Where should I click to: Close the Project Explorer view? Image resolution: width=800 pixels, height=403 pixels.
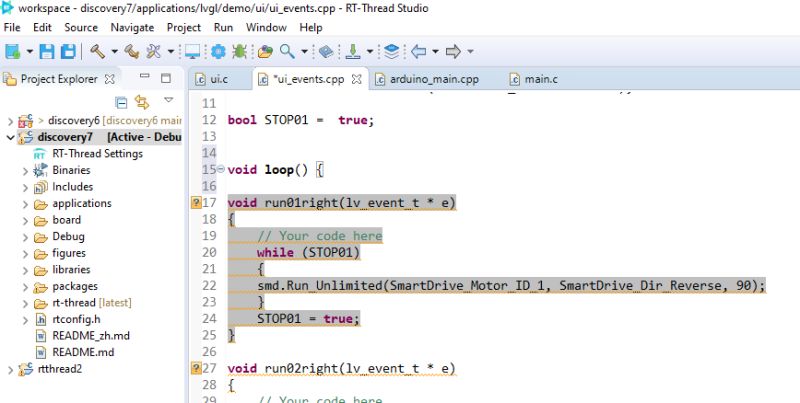pyautogui.click(x=109, y=79)
